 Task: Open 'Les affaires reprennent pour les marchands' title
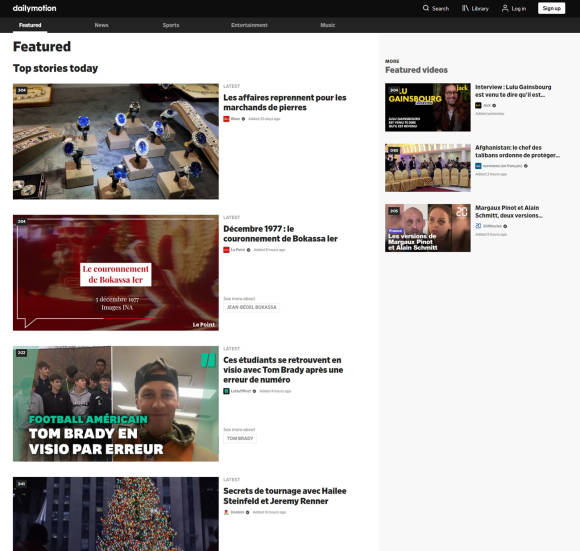coord(284,102)
